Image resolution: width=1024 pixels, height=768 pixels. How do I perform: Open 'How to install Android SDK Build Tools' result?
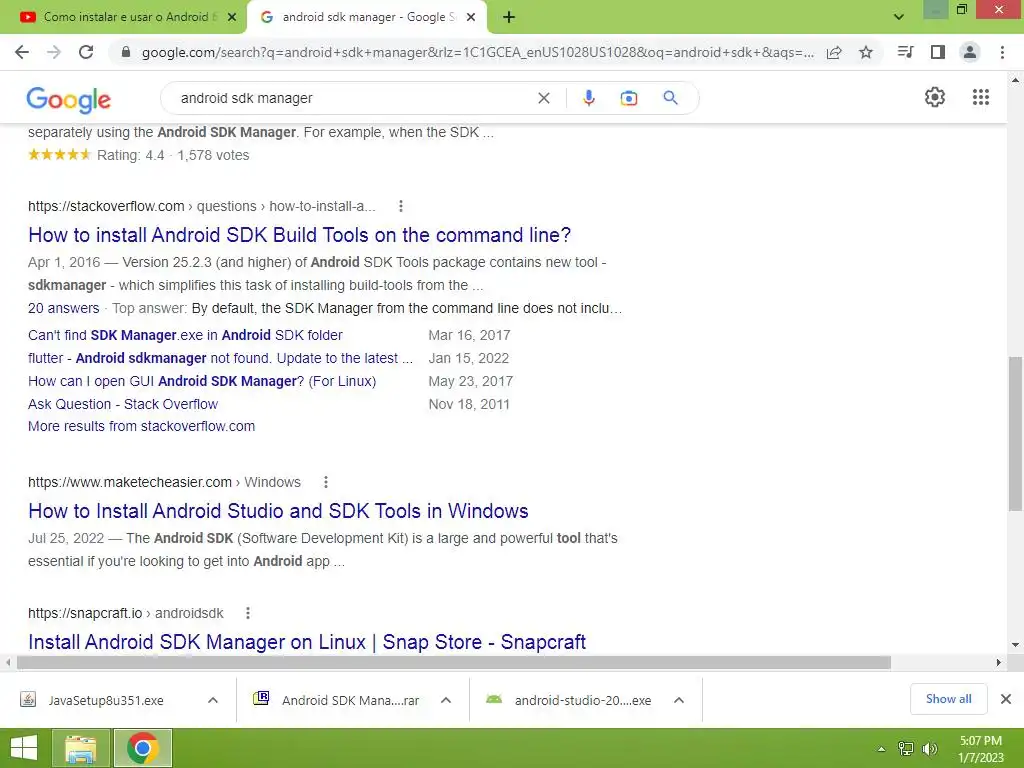click(300, 235)
